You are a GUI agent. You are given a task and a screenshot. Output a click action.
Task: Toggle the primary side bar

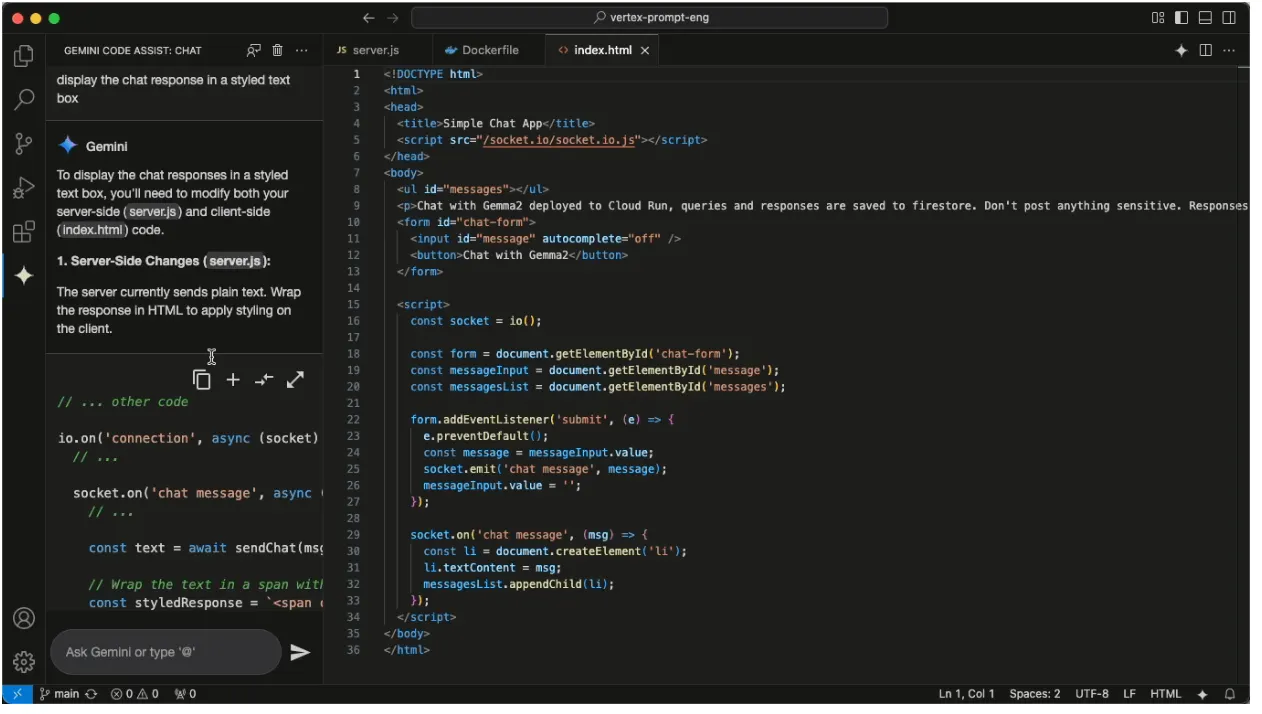click(x=1182, y=18)
